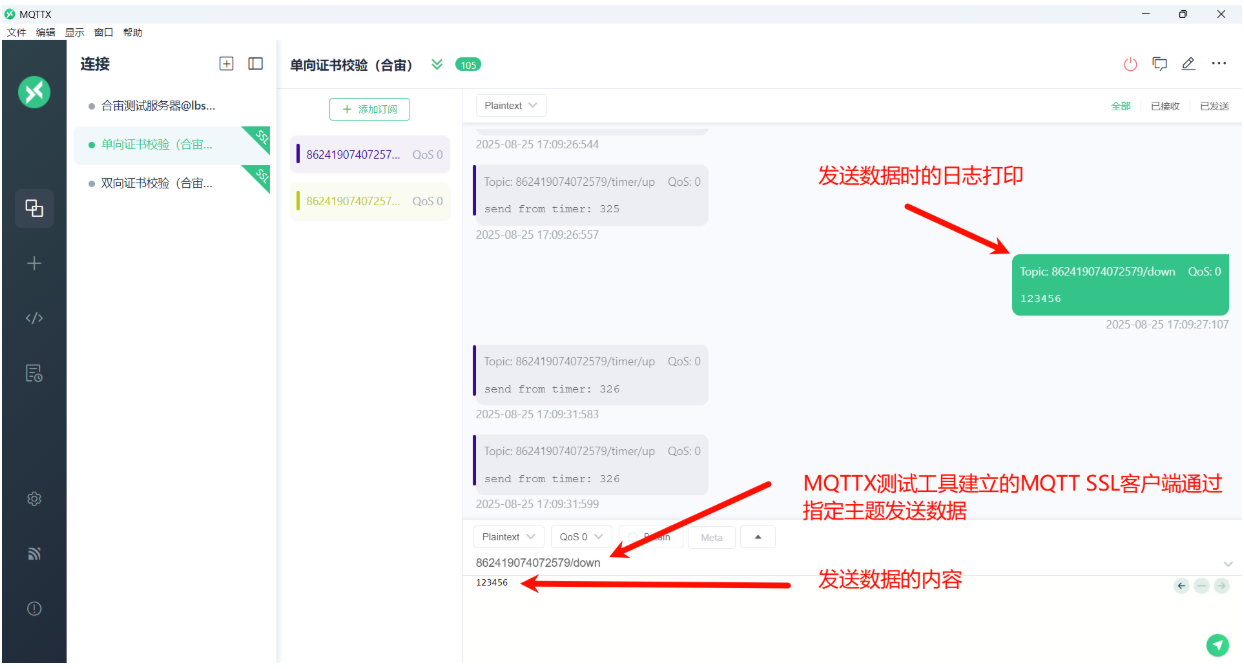Open the QoS 0 dropdown
Viewport: 1244px width, 669px height.
pyautogui.click(x=581, y=537)
